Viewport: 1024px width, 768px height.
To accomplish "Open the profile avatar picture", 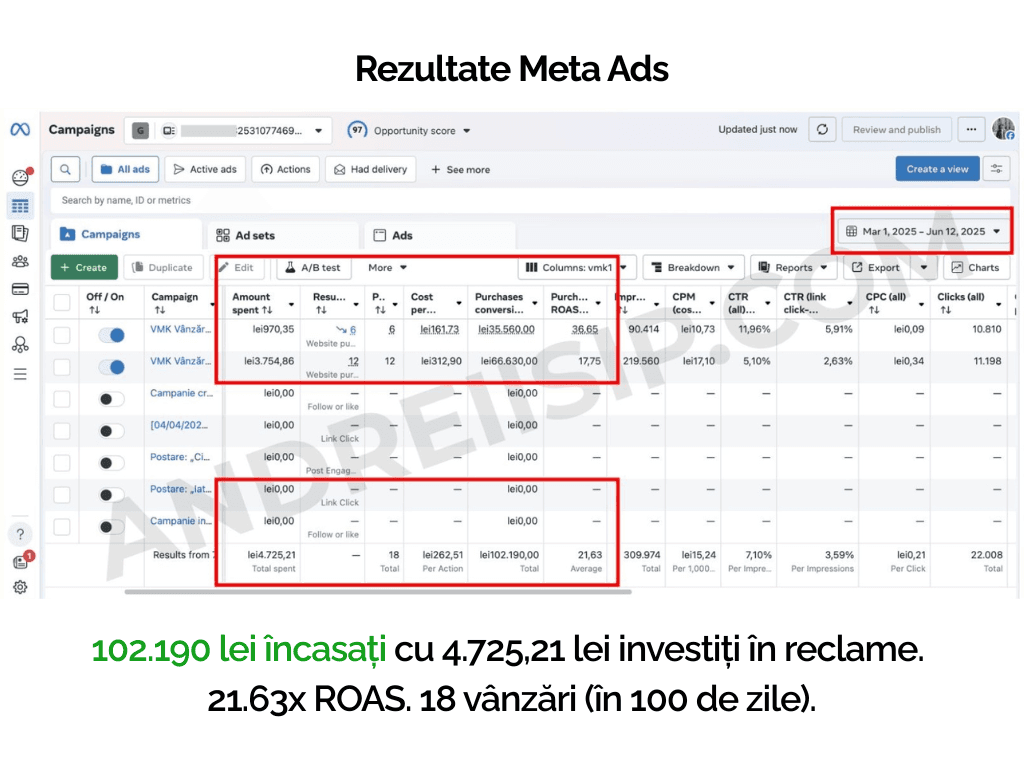I will click(1003, 129).
